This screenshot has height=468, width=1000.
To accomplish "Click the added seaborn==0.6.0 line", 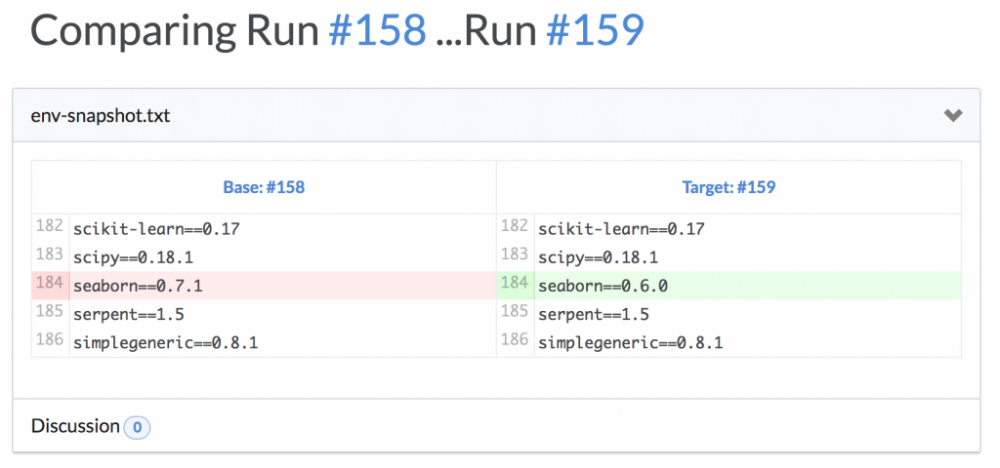I will tap(603, 286).
